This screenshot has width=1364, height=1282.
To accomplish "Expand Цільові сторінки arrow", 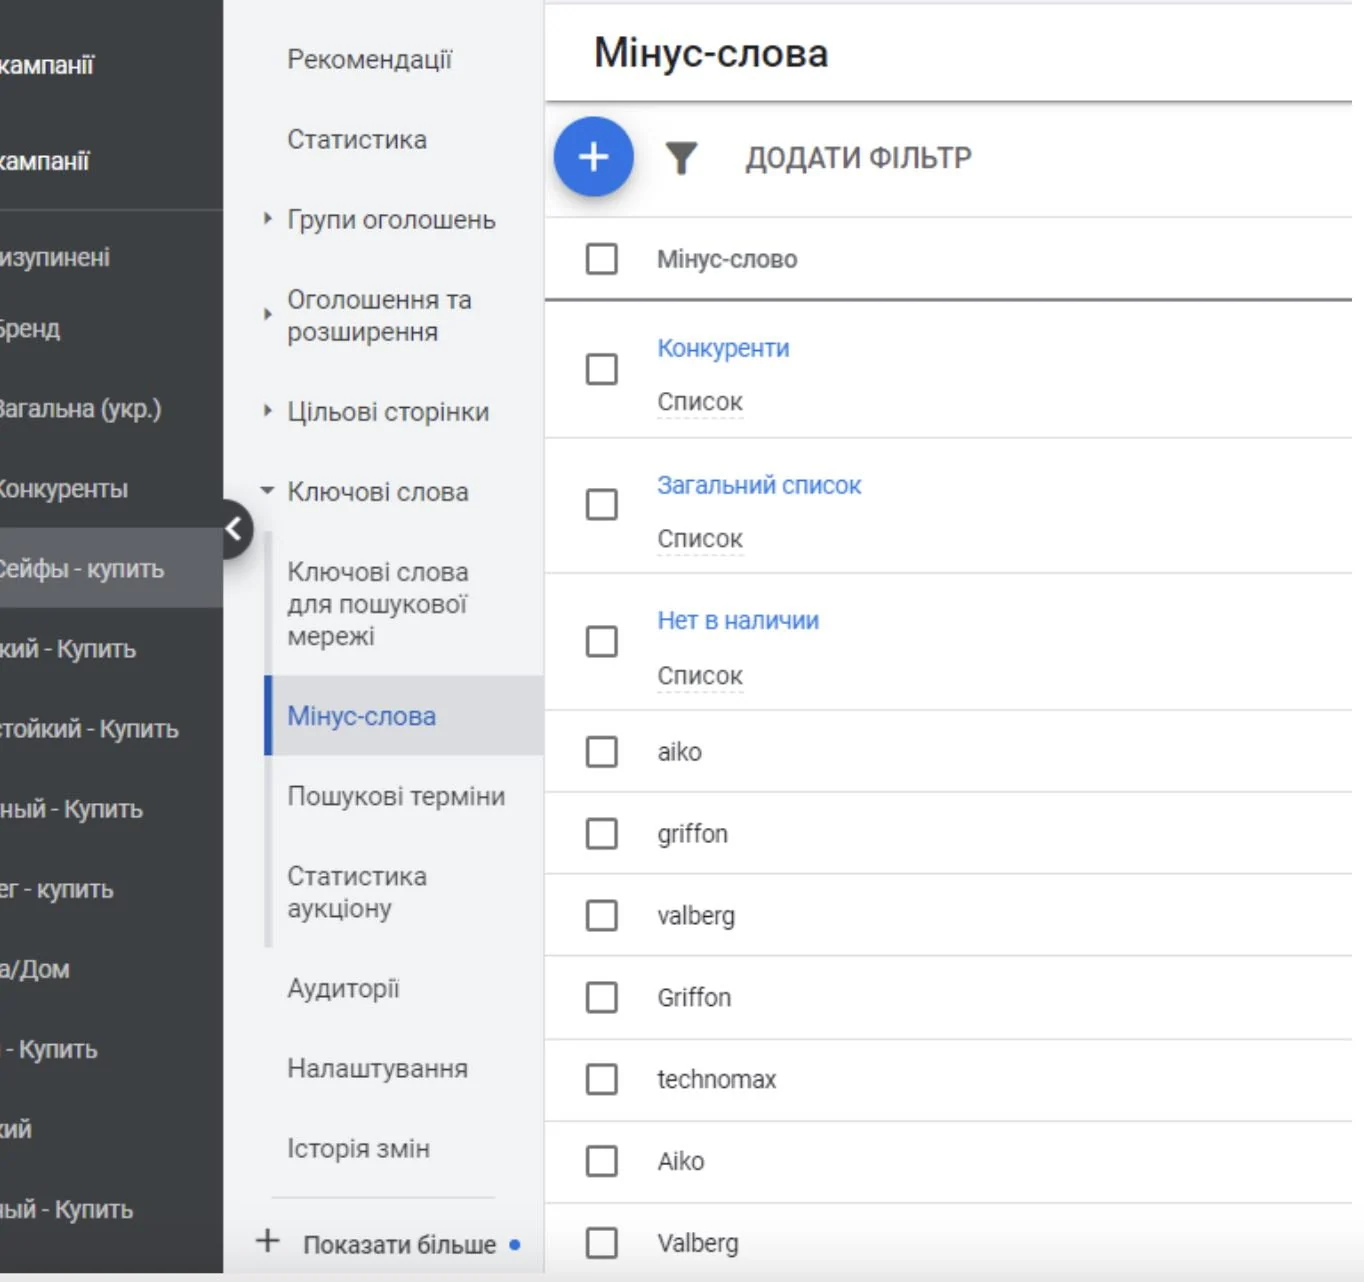I will pyautogui.click(x=267, y=410).
